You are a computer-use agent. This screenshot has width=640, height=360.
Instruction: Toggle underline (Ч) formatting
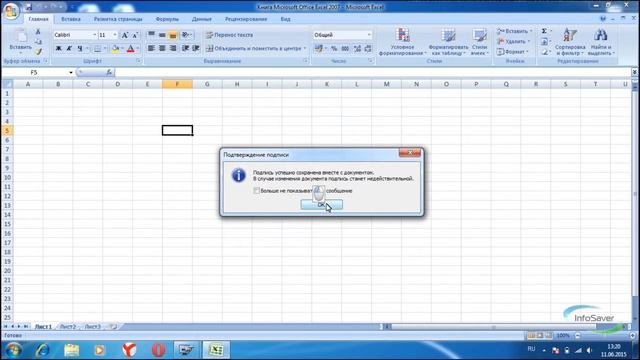click(x=80, y=49)
